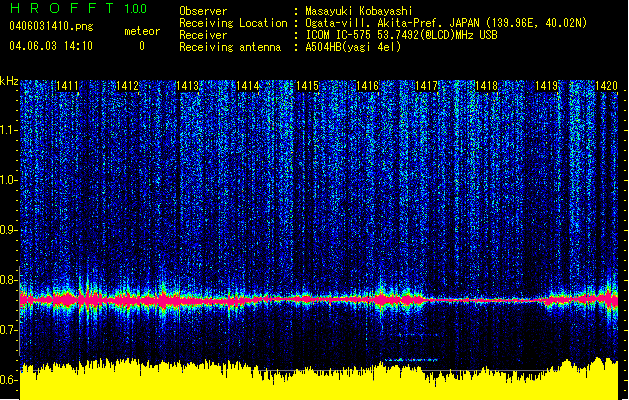This screenshot has width=629, height=400.
Task: Click the 1416 time marker
Action: [367, 86]
